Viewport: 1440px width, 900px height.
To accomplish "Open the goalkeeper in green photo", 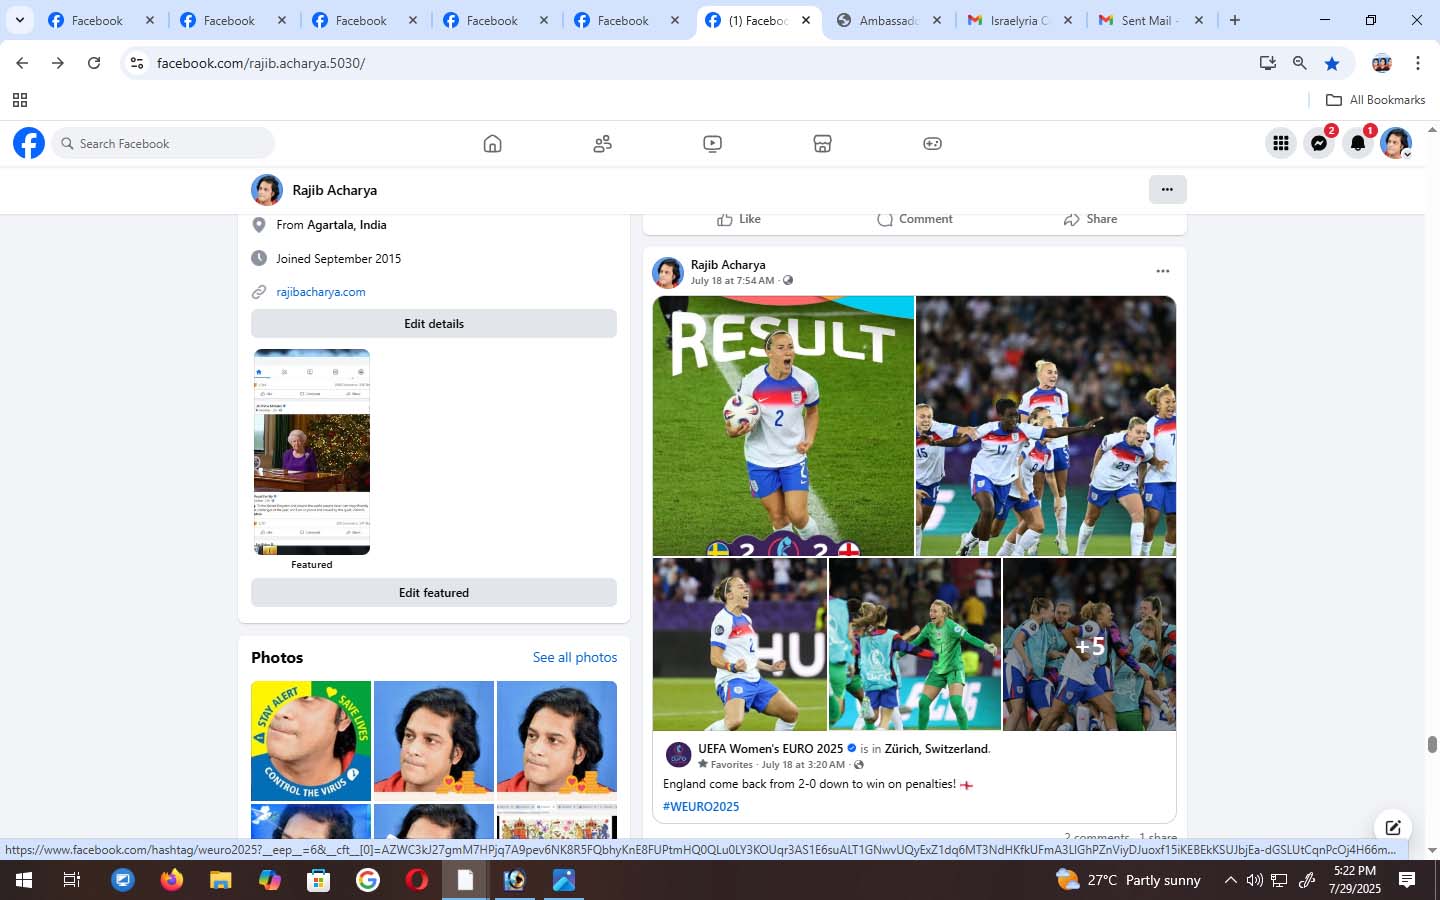I will (915, 644).
